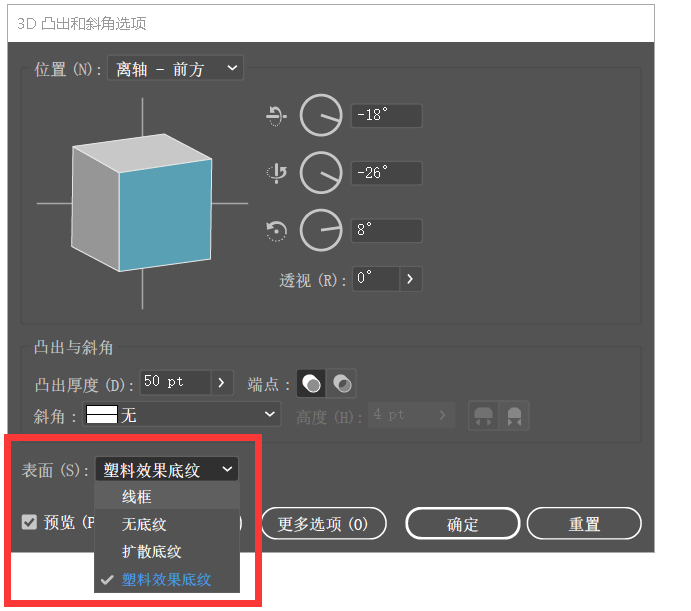The width and height of the screenshot is (691, 611).
Task: Click the 3D cube rotation preview
Action: pos(142,203)
